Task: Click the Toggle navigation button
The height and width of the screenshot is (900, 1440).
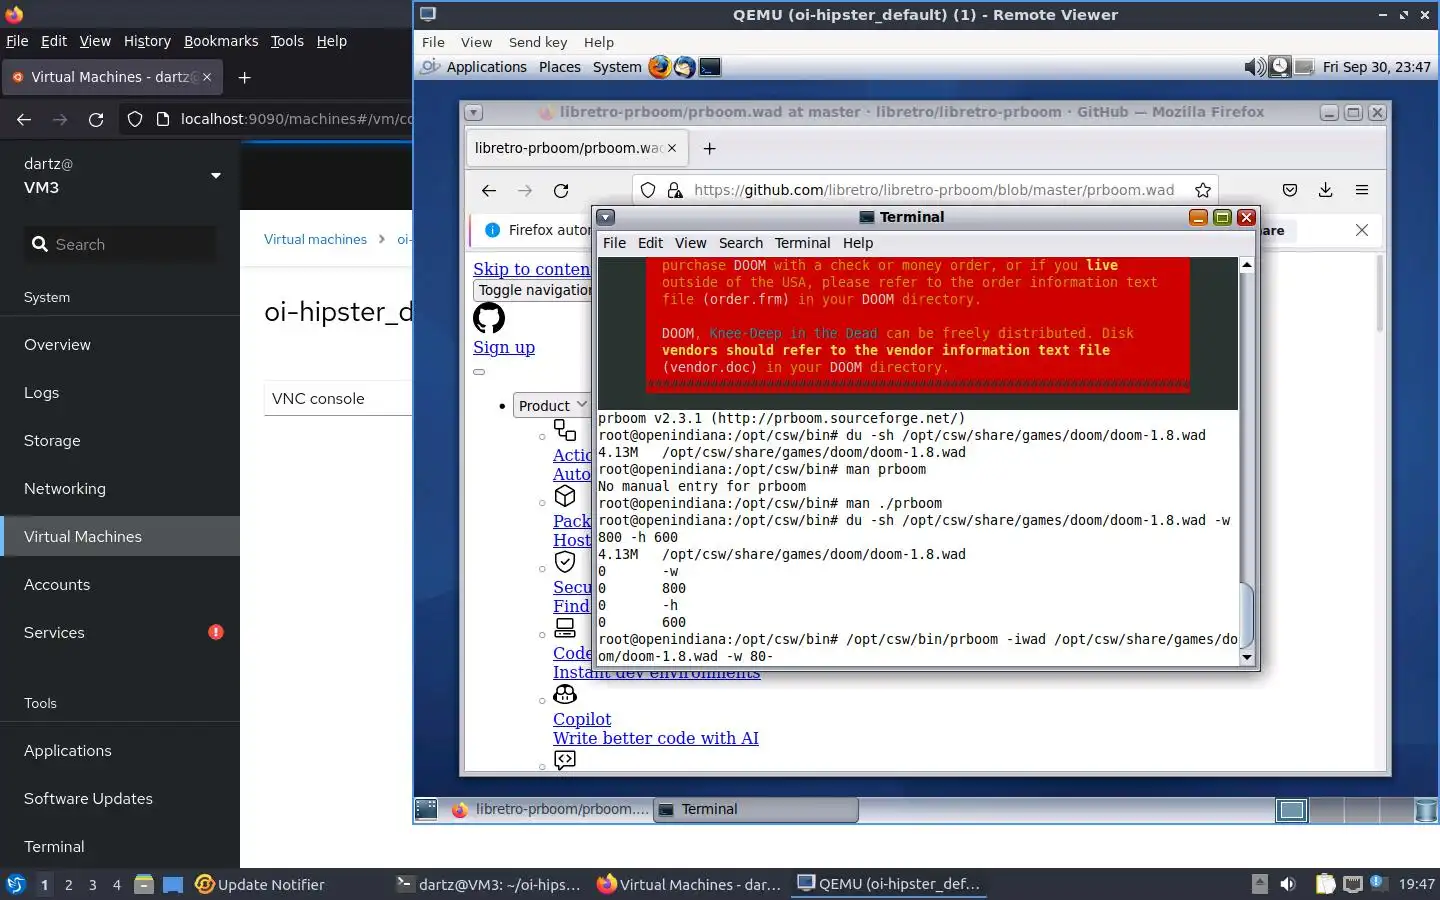Action: pyautogui.click(x=534, y=290)
